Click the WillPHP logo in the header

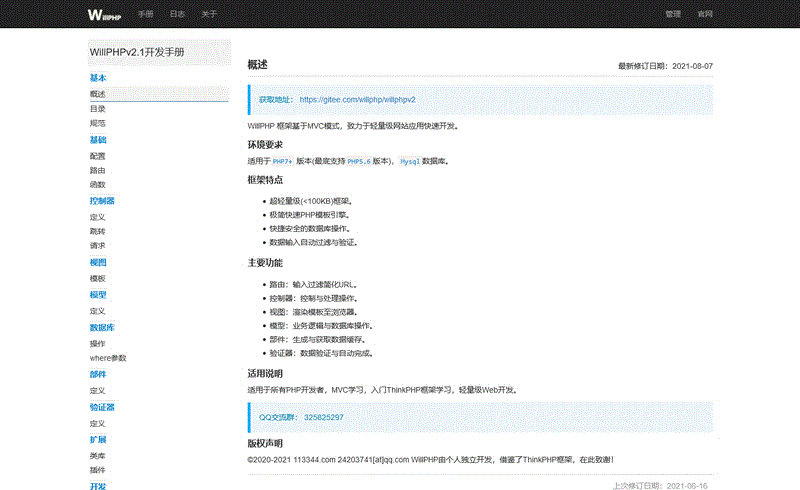[x=104, y=15]
